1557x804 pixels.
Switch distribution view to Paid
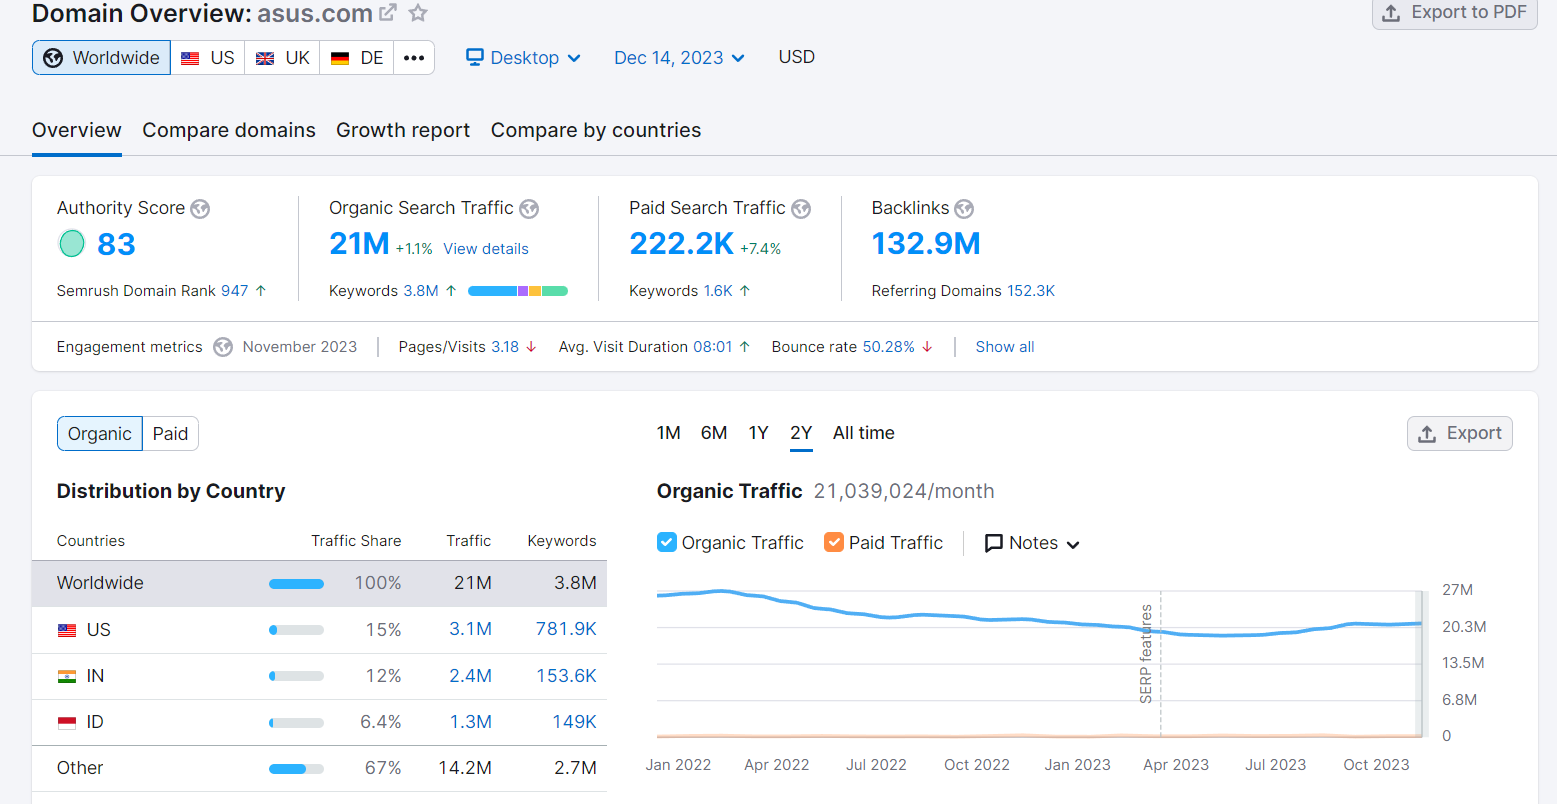[170, 434]
